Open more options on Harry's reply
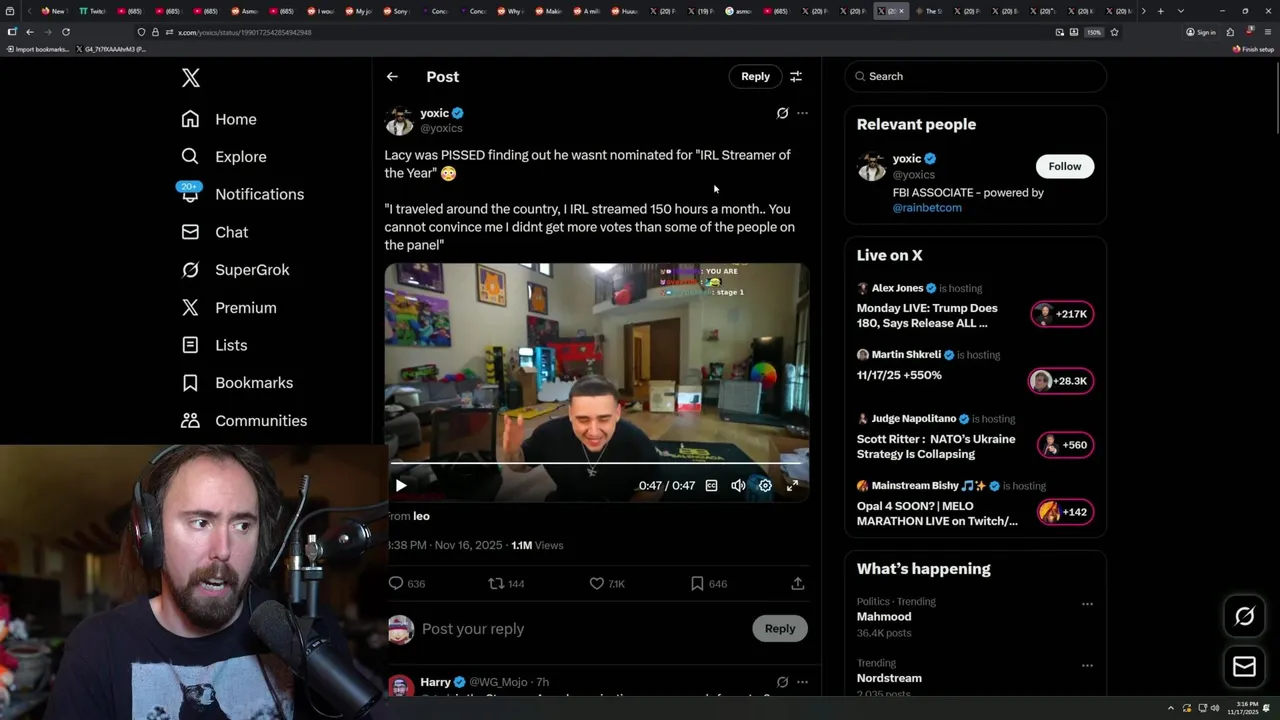This screenshot has height=720, width=1280. [x=802, y=682]
